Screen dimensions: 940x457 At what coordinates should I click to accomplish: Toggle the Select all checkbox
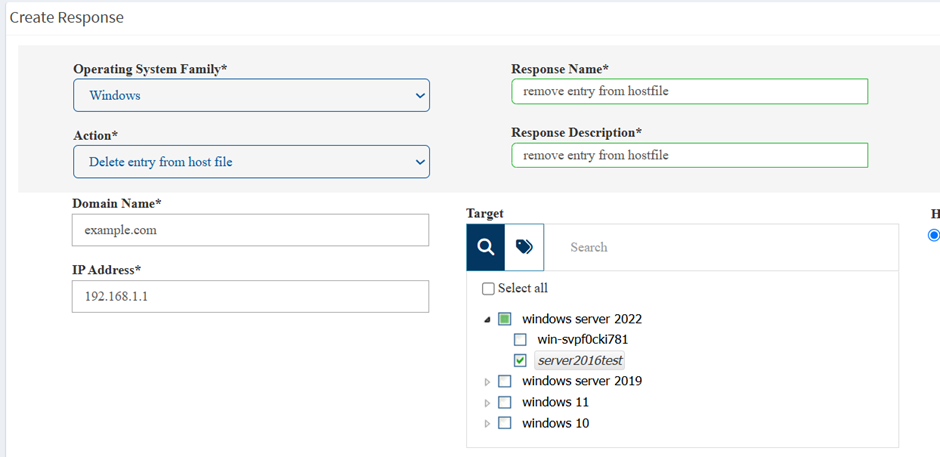pos(488,289)
